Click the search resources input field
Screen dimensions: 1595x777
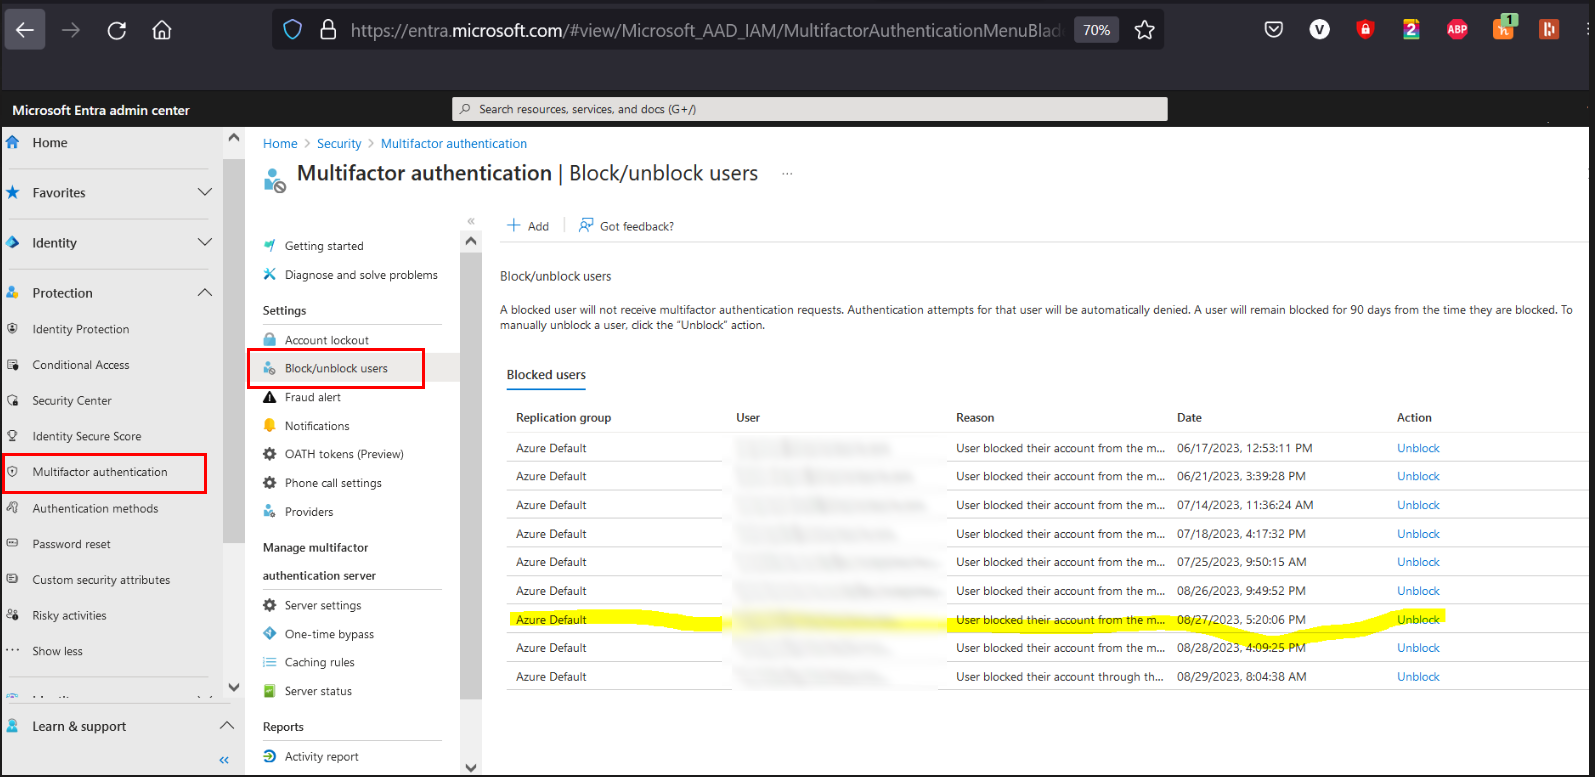pyautogui.click(x=810, y=109)
